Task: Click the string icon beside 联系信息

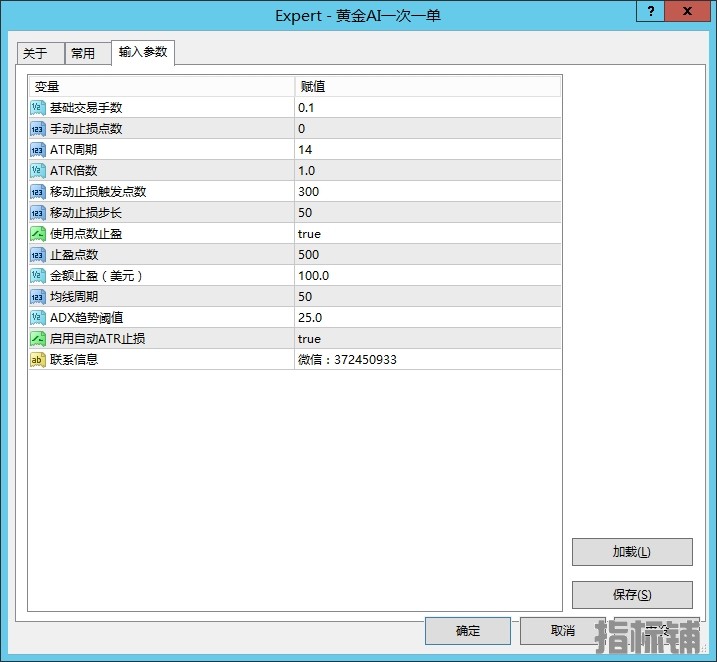Action: pyautogui.click(x=38, y=360)
